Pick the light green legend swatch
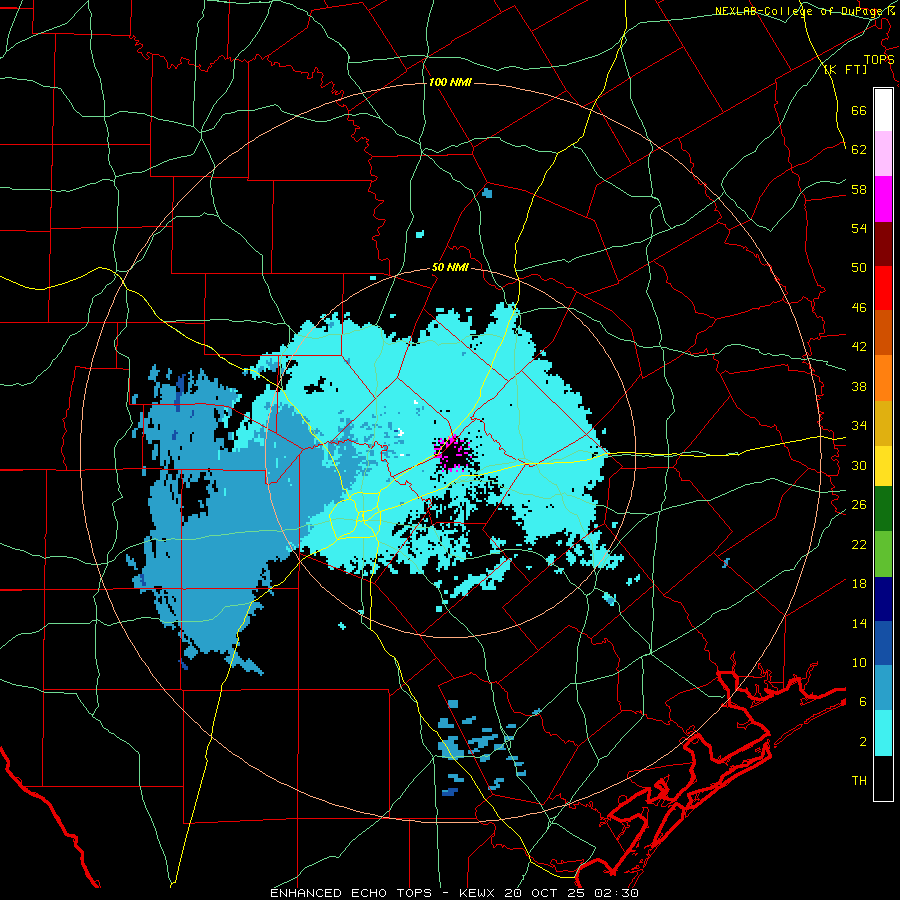The width and height of the screenshot is (900, 900). 883,554
